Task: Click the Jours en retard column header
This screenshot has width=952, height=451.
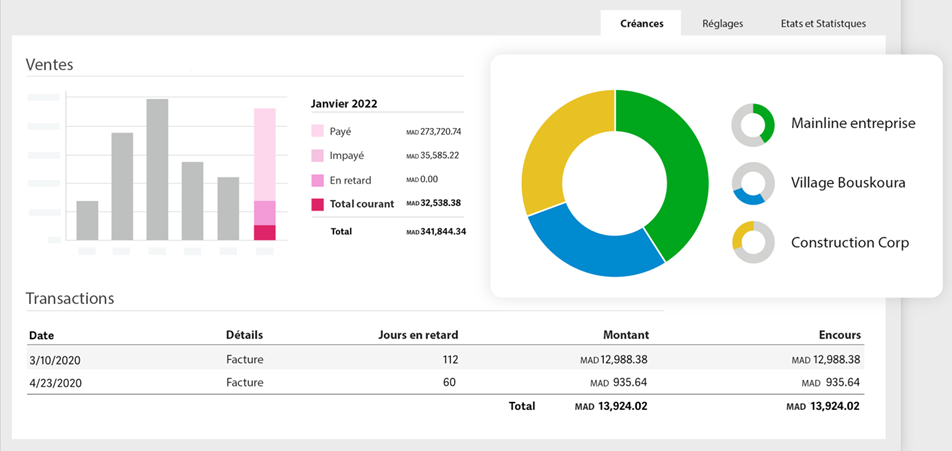Action: tap(417, 335)
